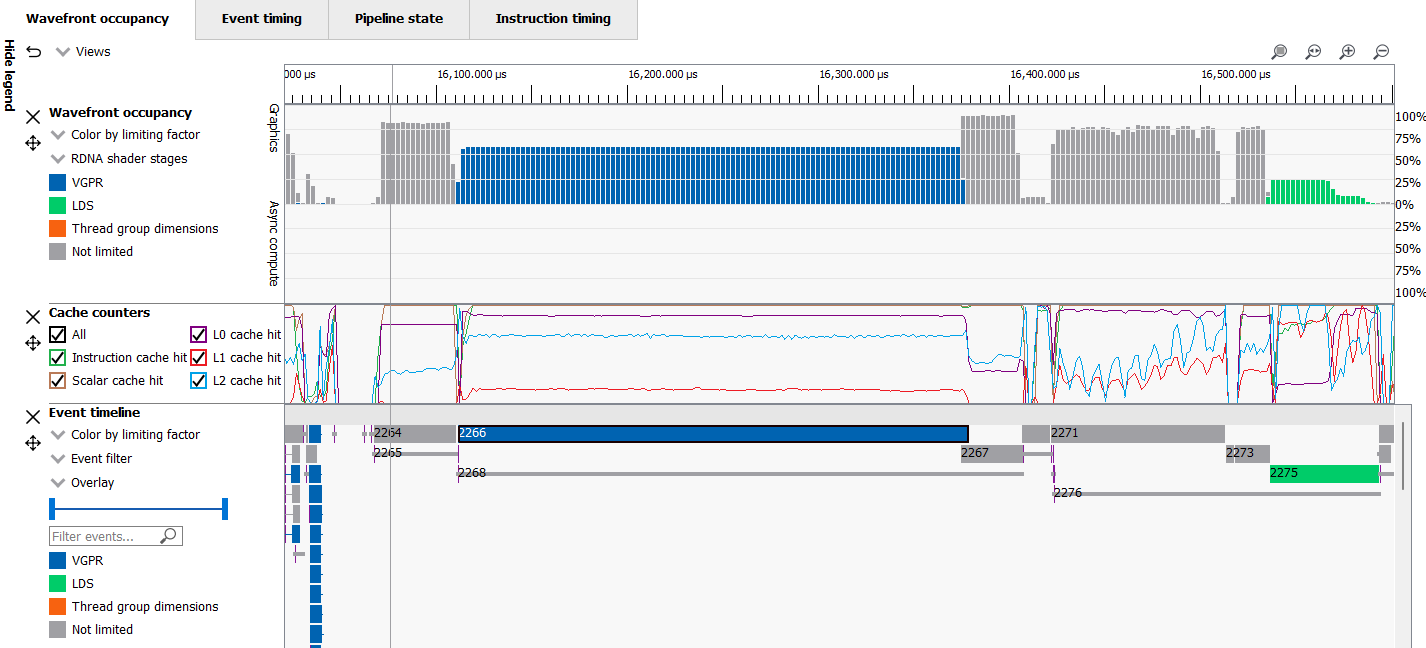Close the Event timeline pane with X
The image size is (1426, 648).
(32, 417)
